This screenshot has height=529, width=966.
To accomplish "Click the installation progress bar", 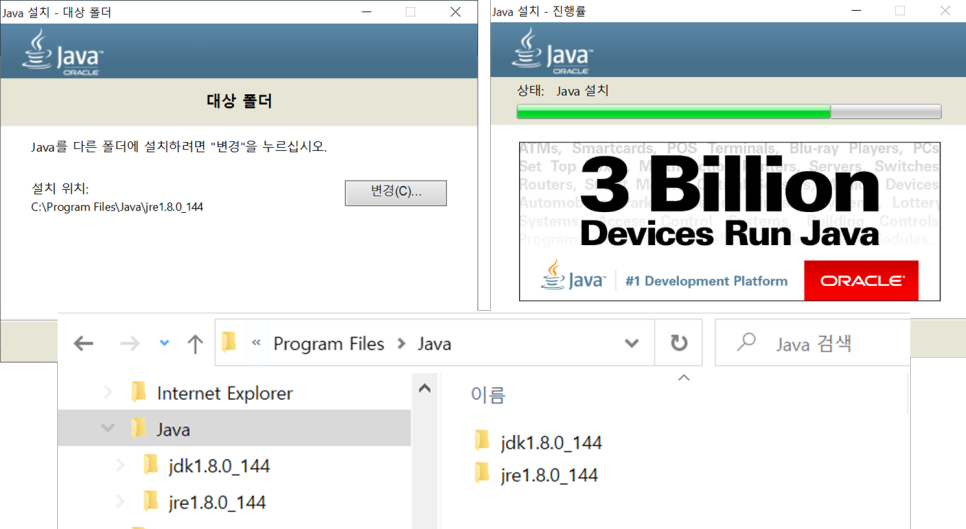I will point(729,111).
